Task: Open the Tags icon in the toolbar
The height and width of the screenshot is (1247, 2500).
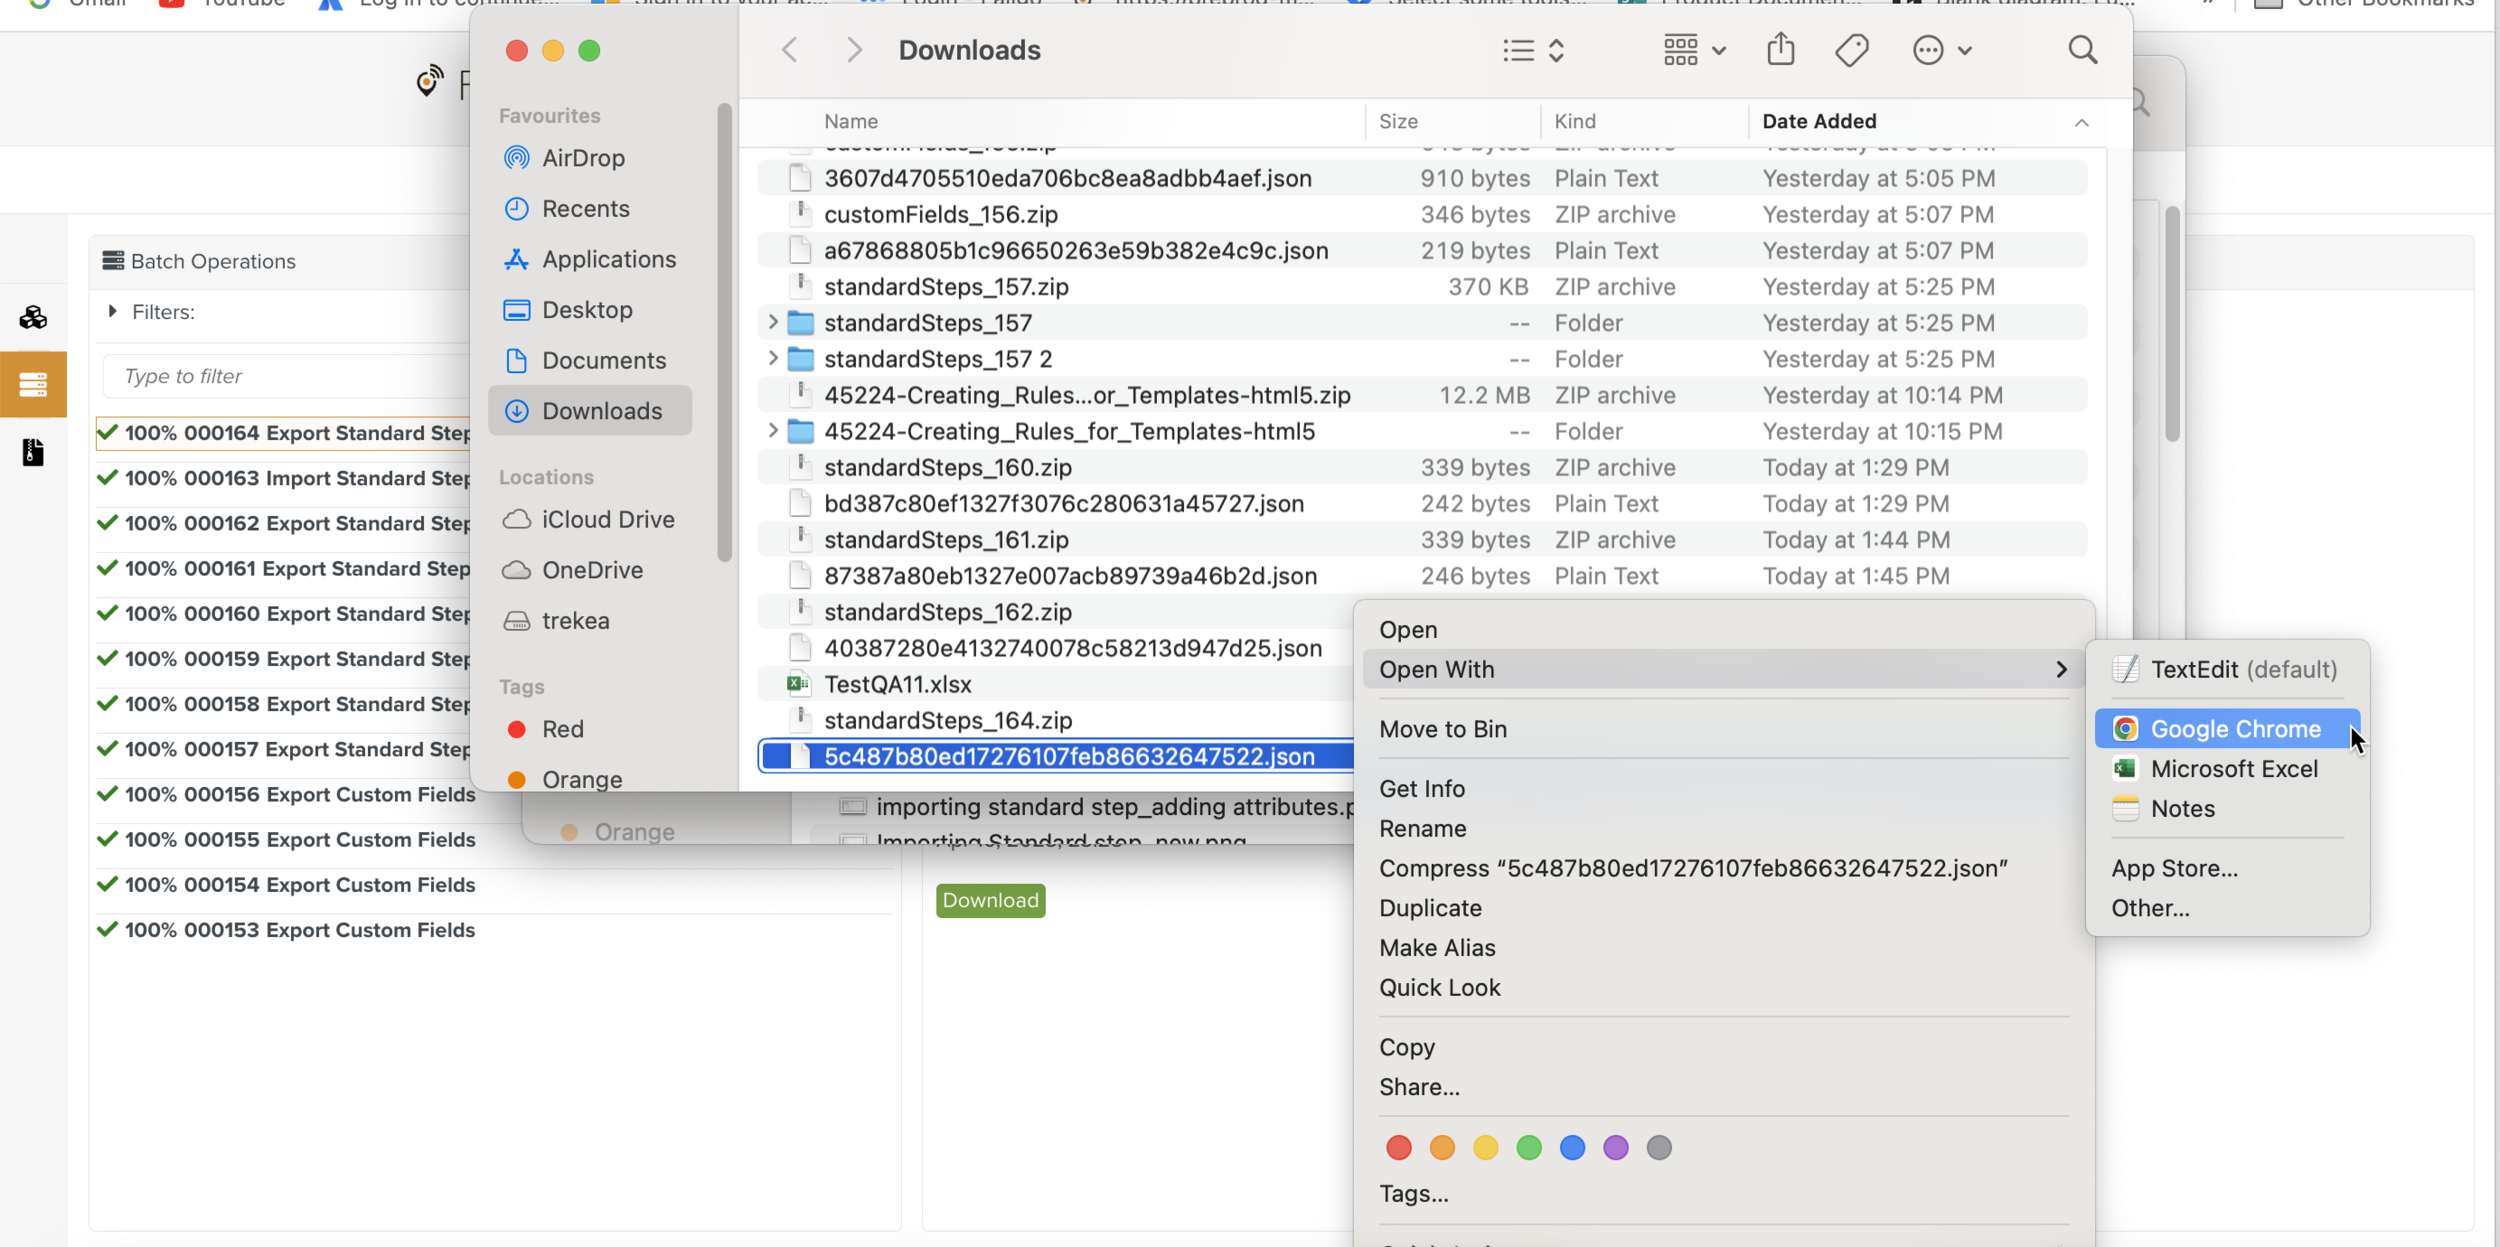Action: (x=1849, y=49)
